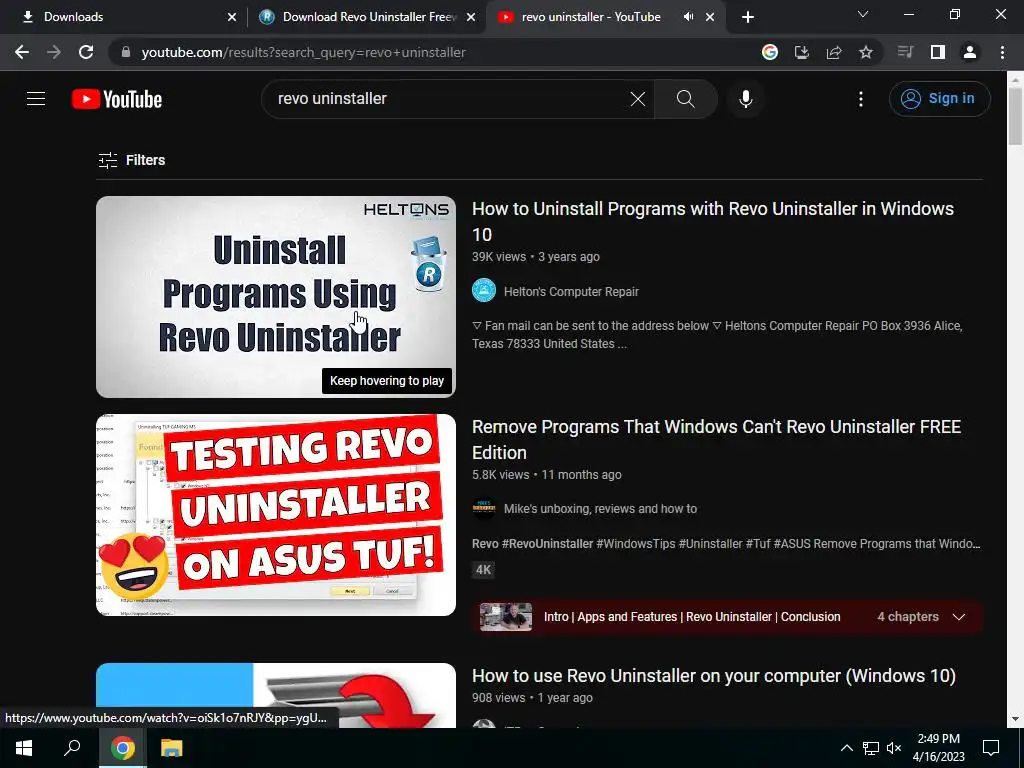Share this page using the share icon
Viewport: 1024px width, 768px height.
[834, 52]
